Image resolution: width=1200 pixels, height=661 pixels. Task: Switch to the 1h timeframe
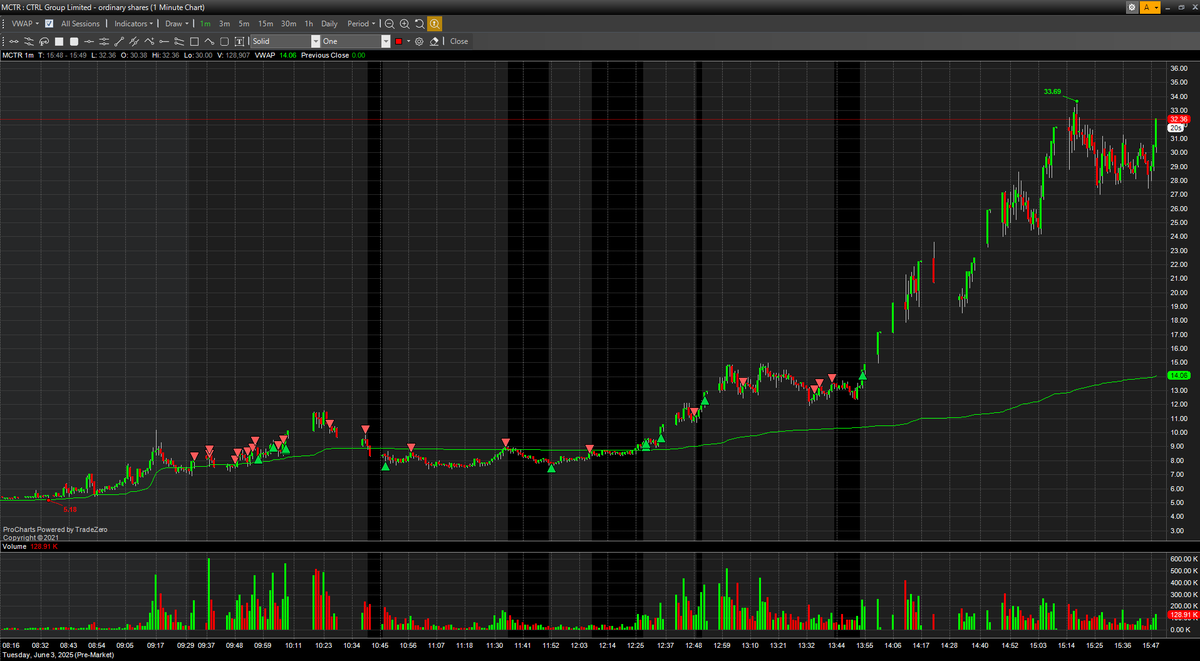[x=308, y=23]
